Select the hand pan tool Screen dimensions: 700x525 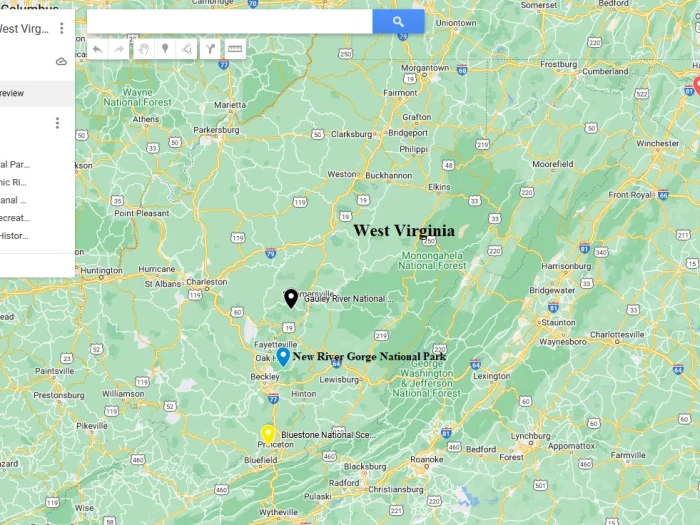click(143, 49)
